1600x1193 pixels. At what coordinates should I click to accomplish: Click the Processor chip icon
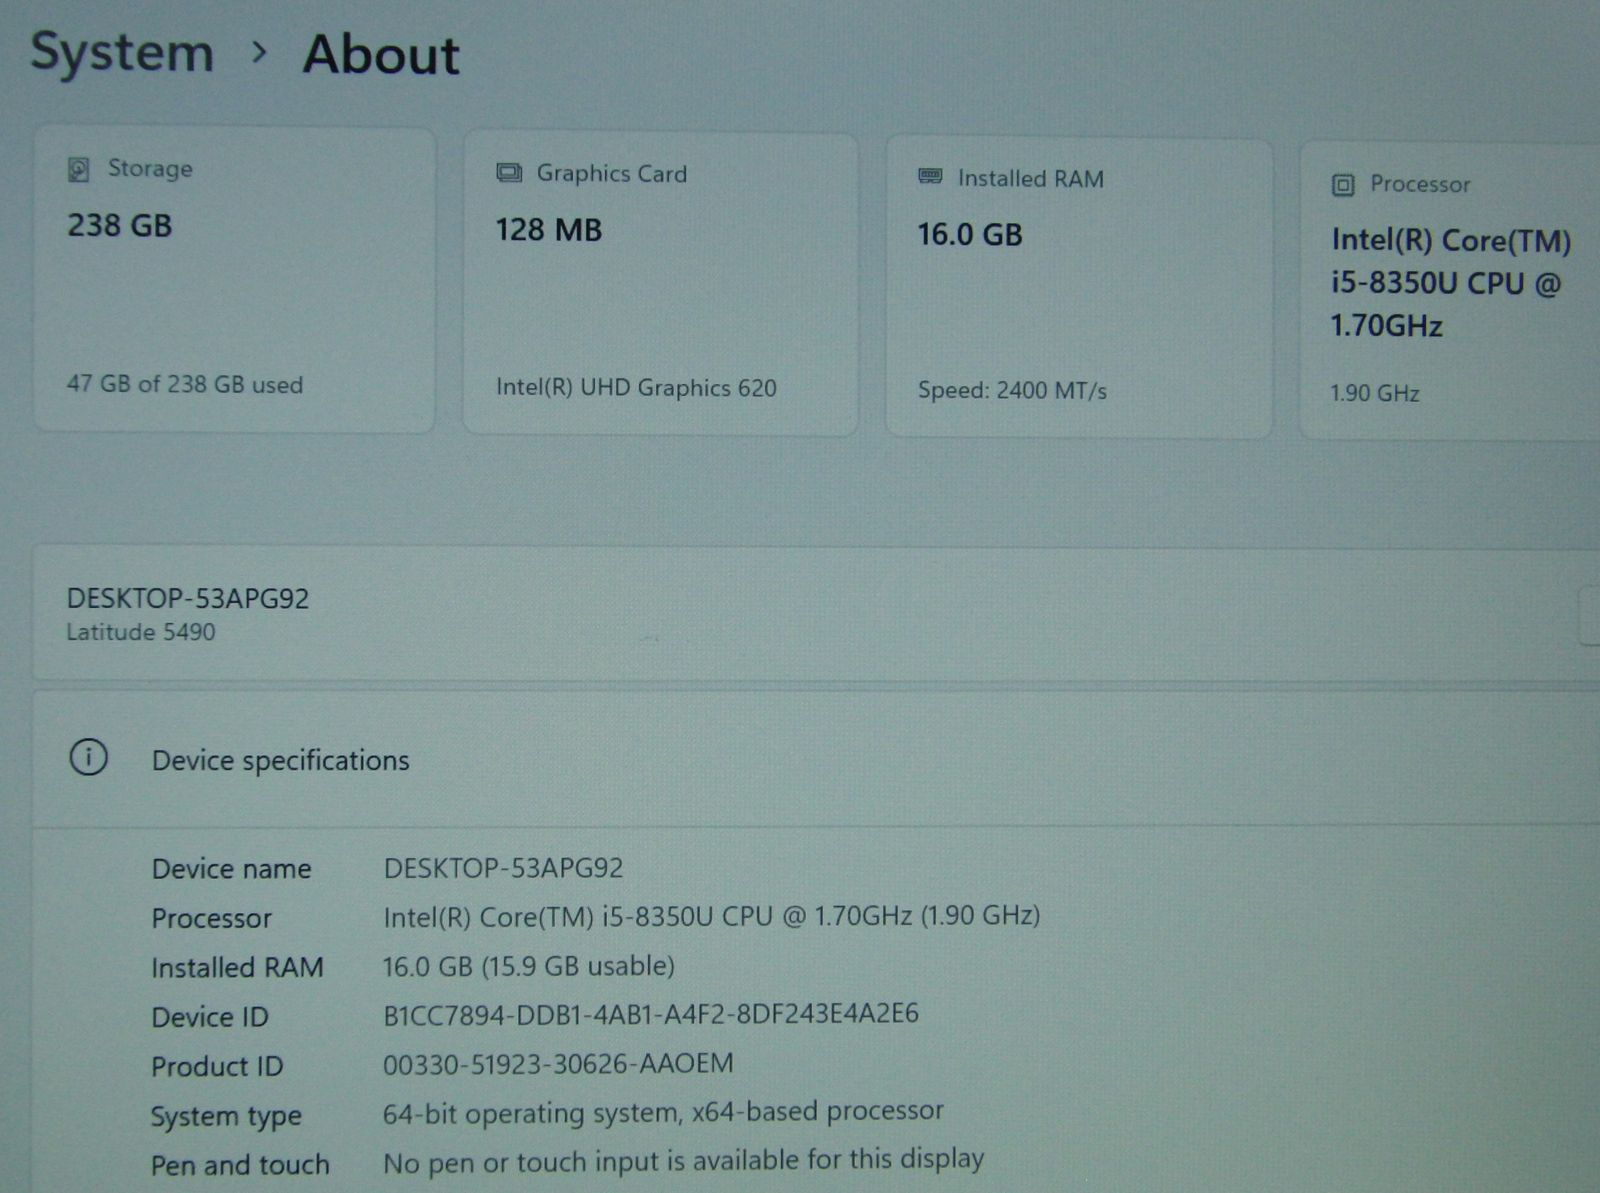click(1342, 185)
